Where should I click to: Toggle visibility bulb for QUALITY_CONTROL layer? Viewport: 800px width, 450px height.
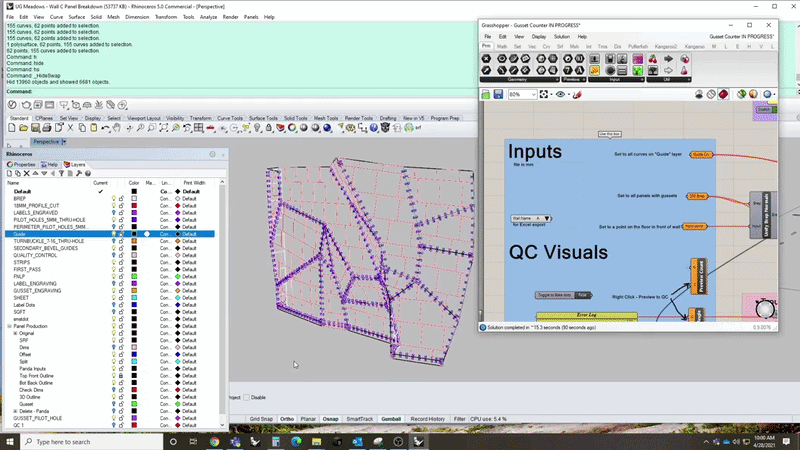point(113,255)
